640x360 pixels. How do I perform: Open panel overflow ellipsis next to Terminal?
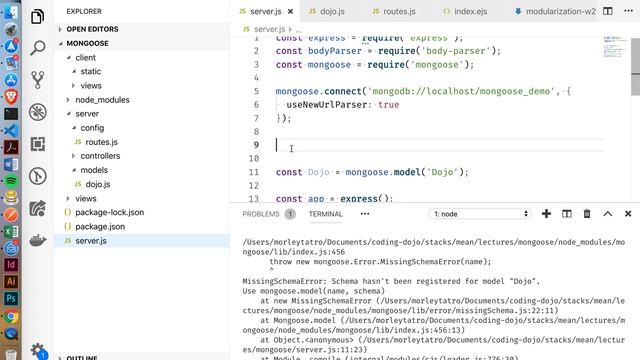pyautogui.click(x=365, y=213)
